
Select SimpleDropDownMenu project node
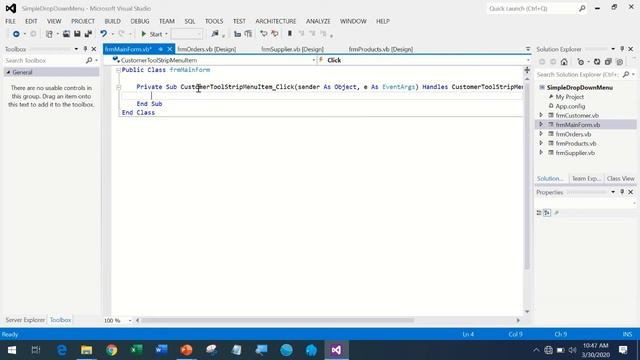[580, 87]
